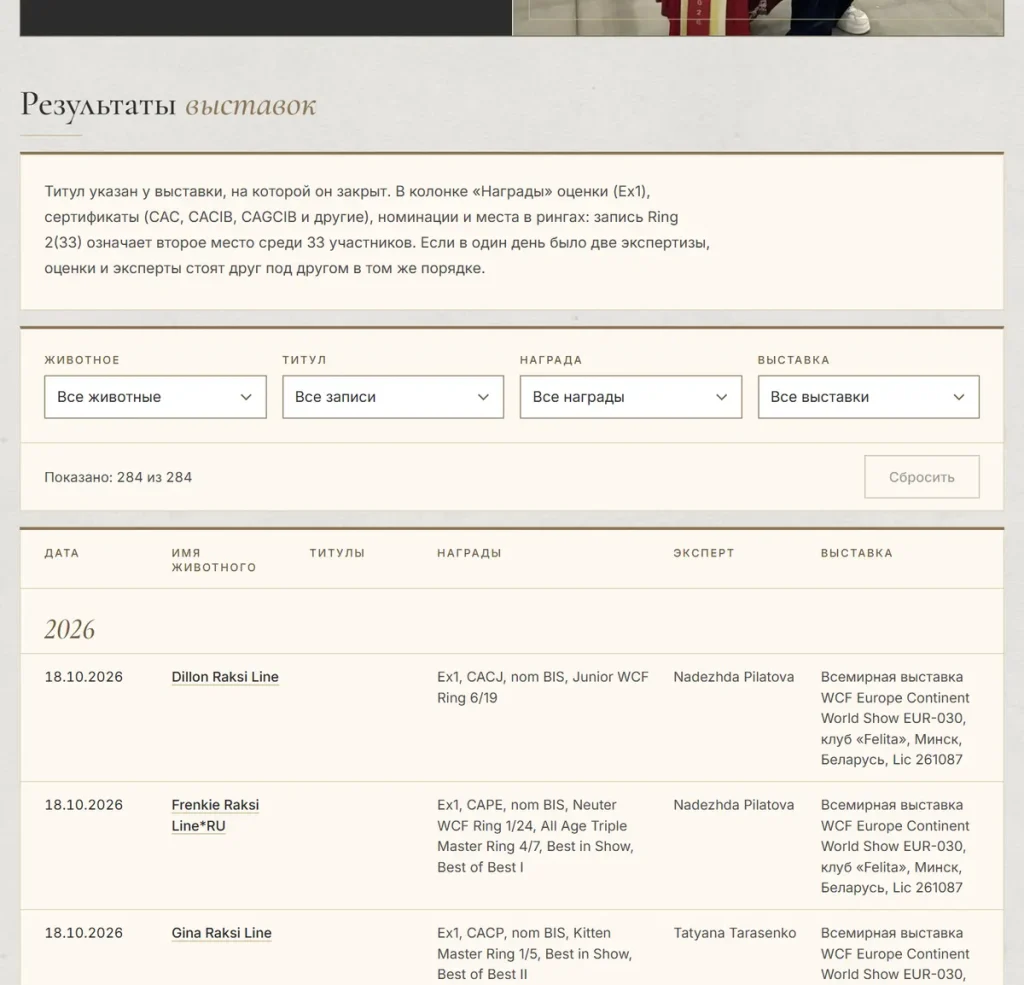Screen dimensions: 1024x985
Task: Click expert Nadezhda Pilatova in Dillon's row
Action: pyautogui.click(x=733, y=677)
